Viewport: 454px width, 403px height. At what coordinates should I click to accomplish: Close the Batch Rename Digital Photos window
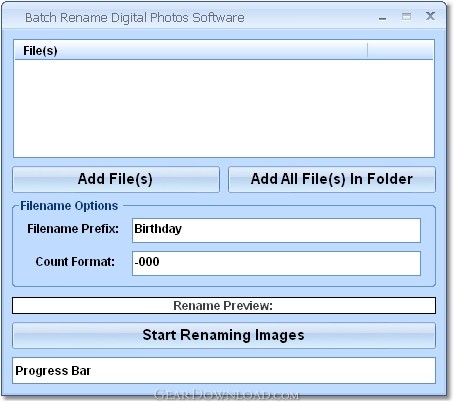pyautogui.click(x=430, y=16)
